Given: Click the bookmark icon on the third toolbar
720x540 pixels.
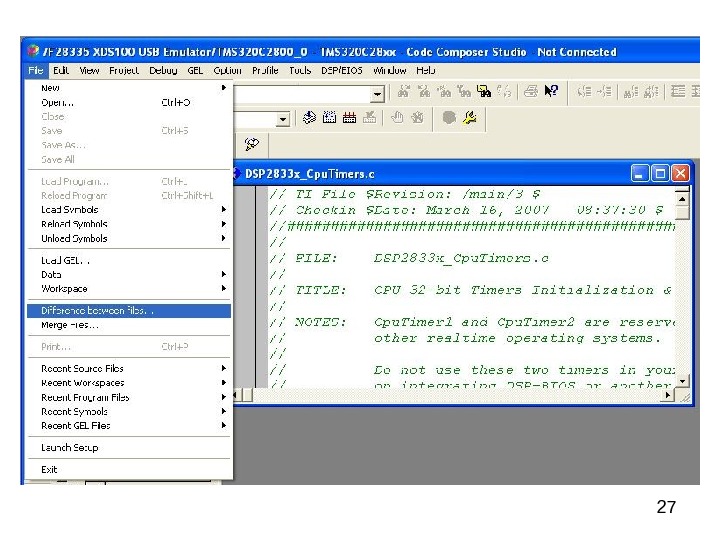Looking at the screenshot, I should point(252,144).
